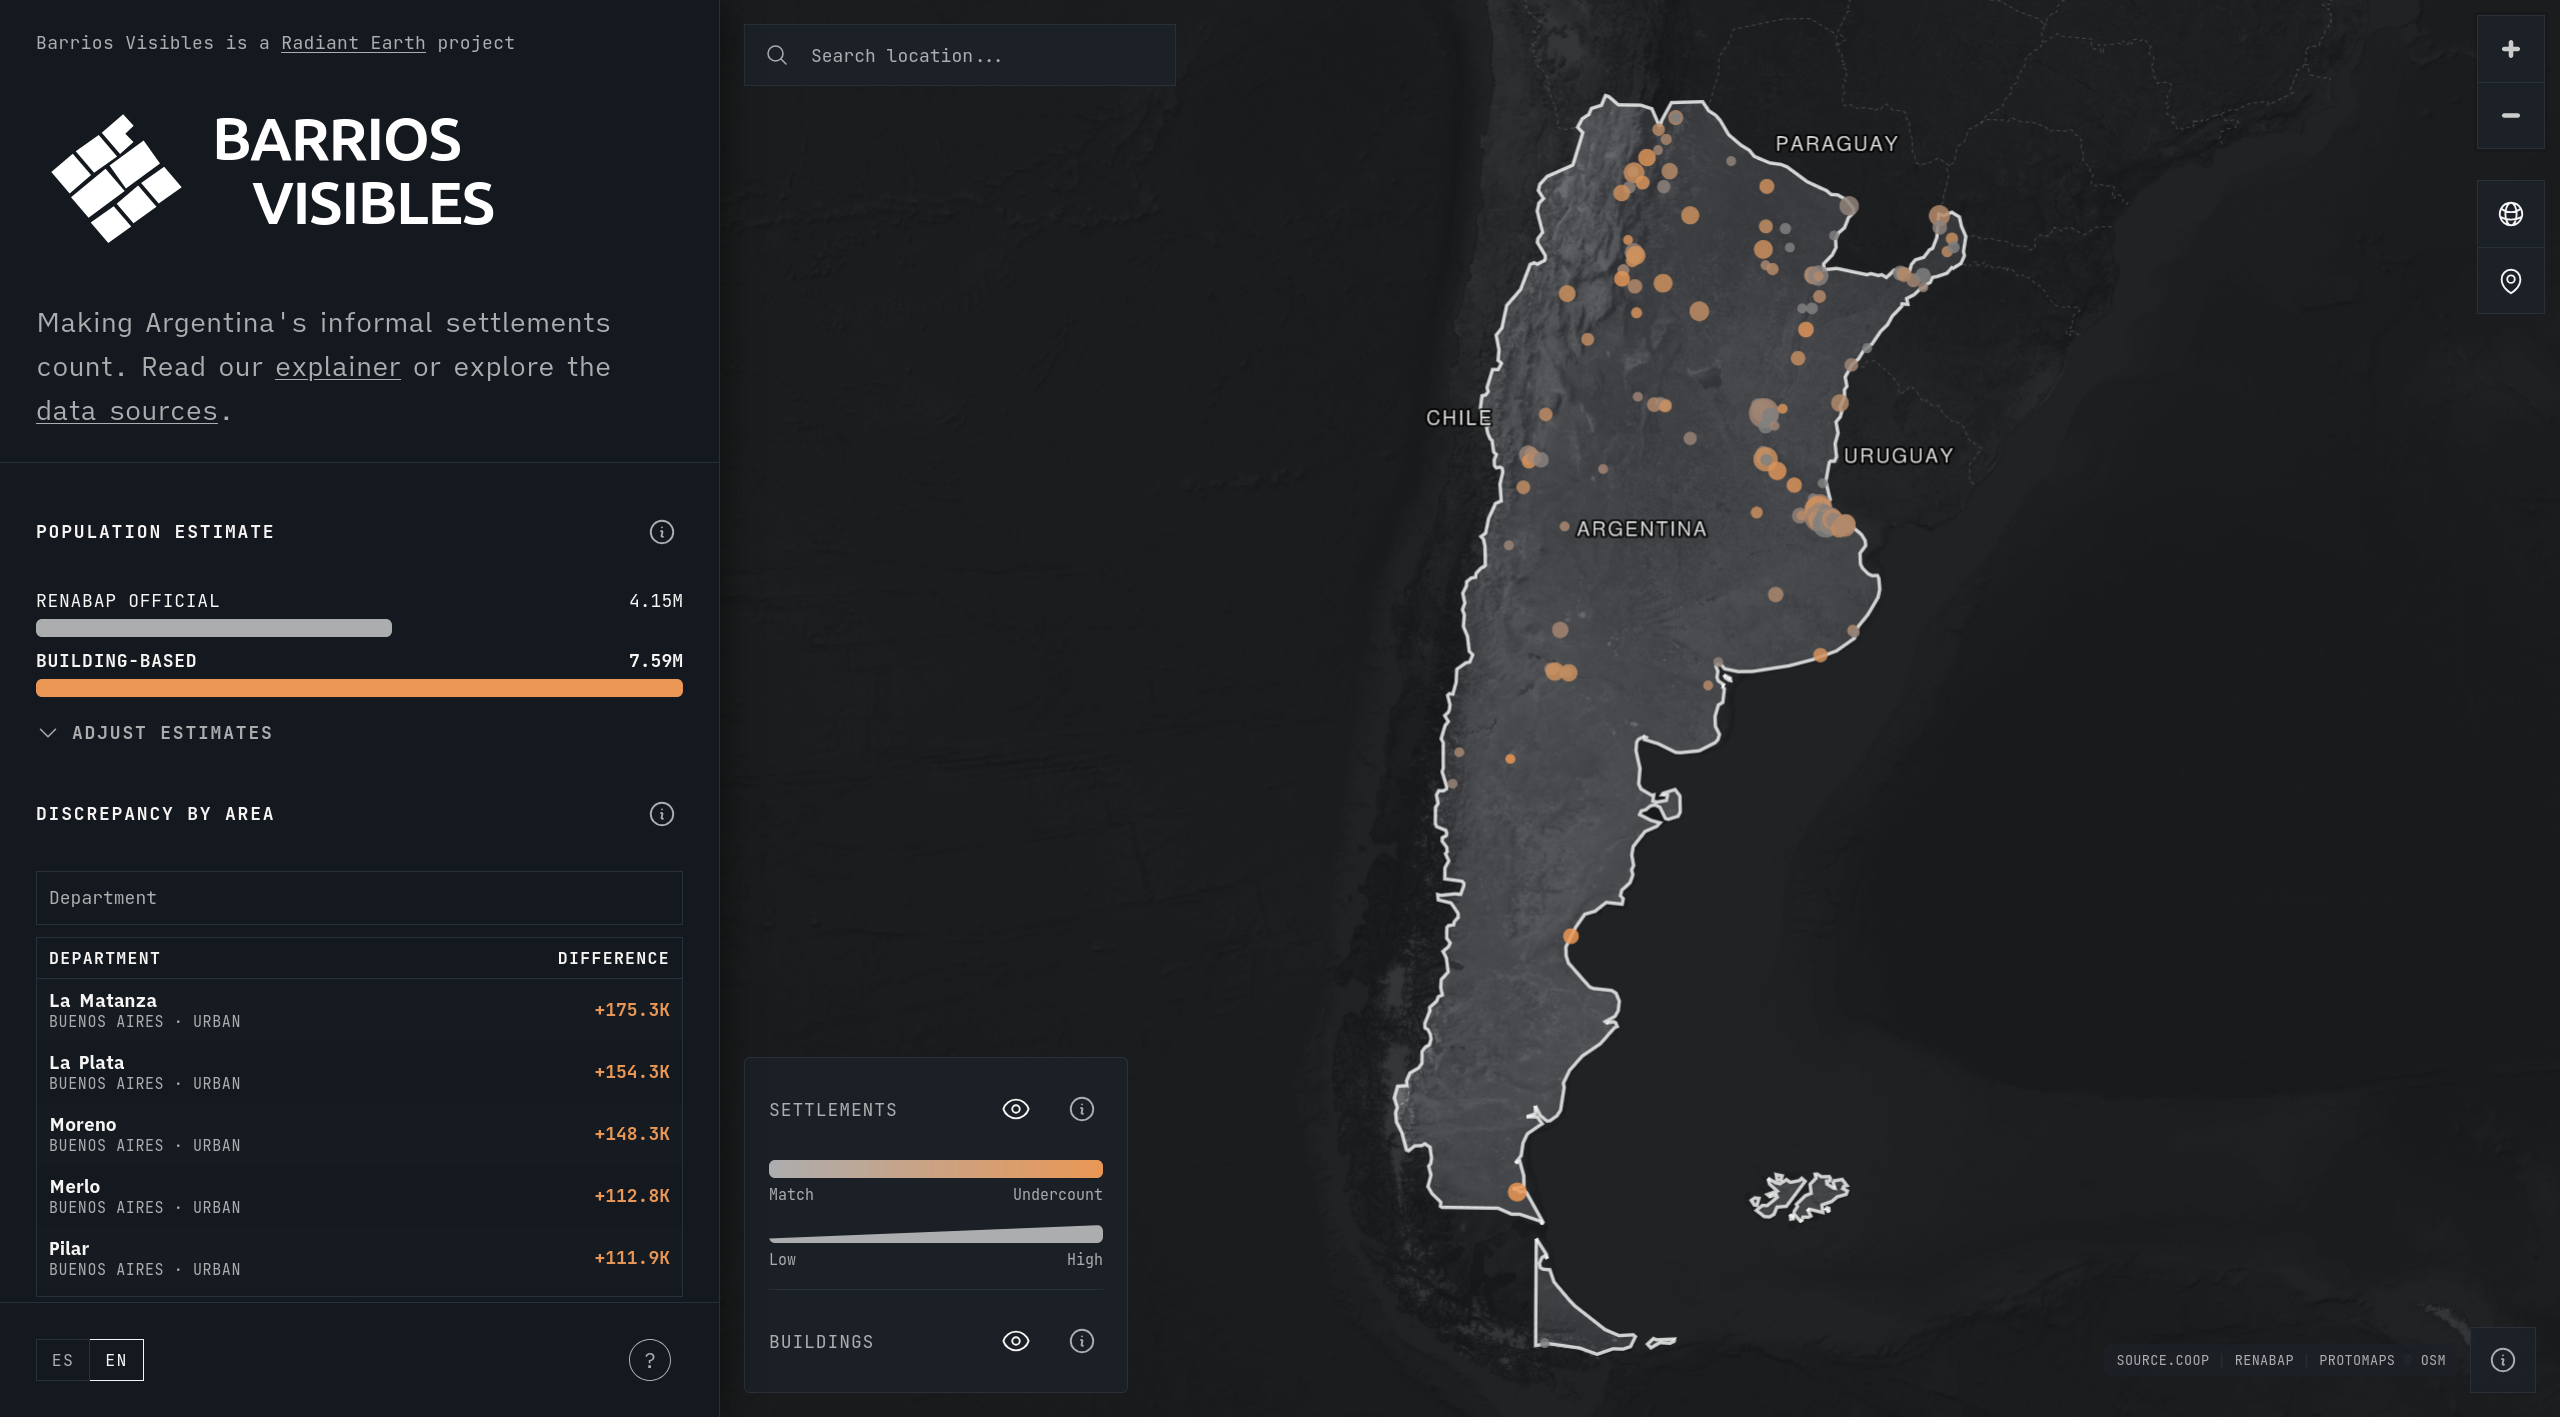Click the PARAGUAY map label
Viewport: 2560px width, 1417px height.
[1837, 144]
